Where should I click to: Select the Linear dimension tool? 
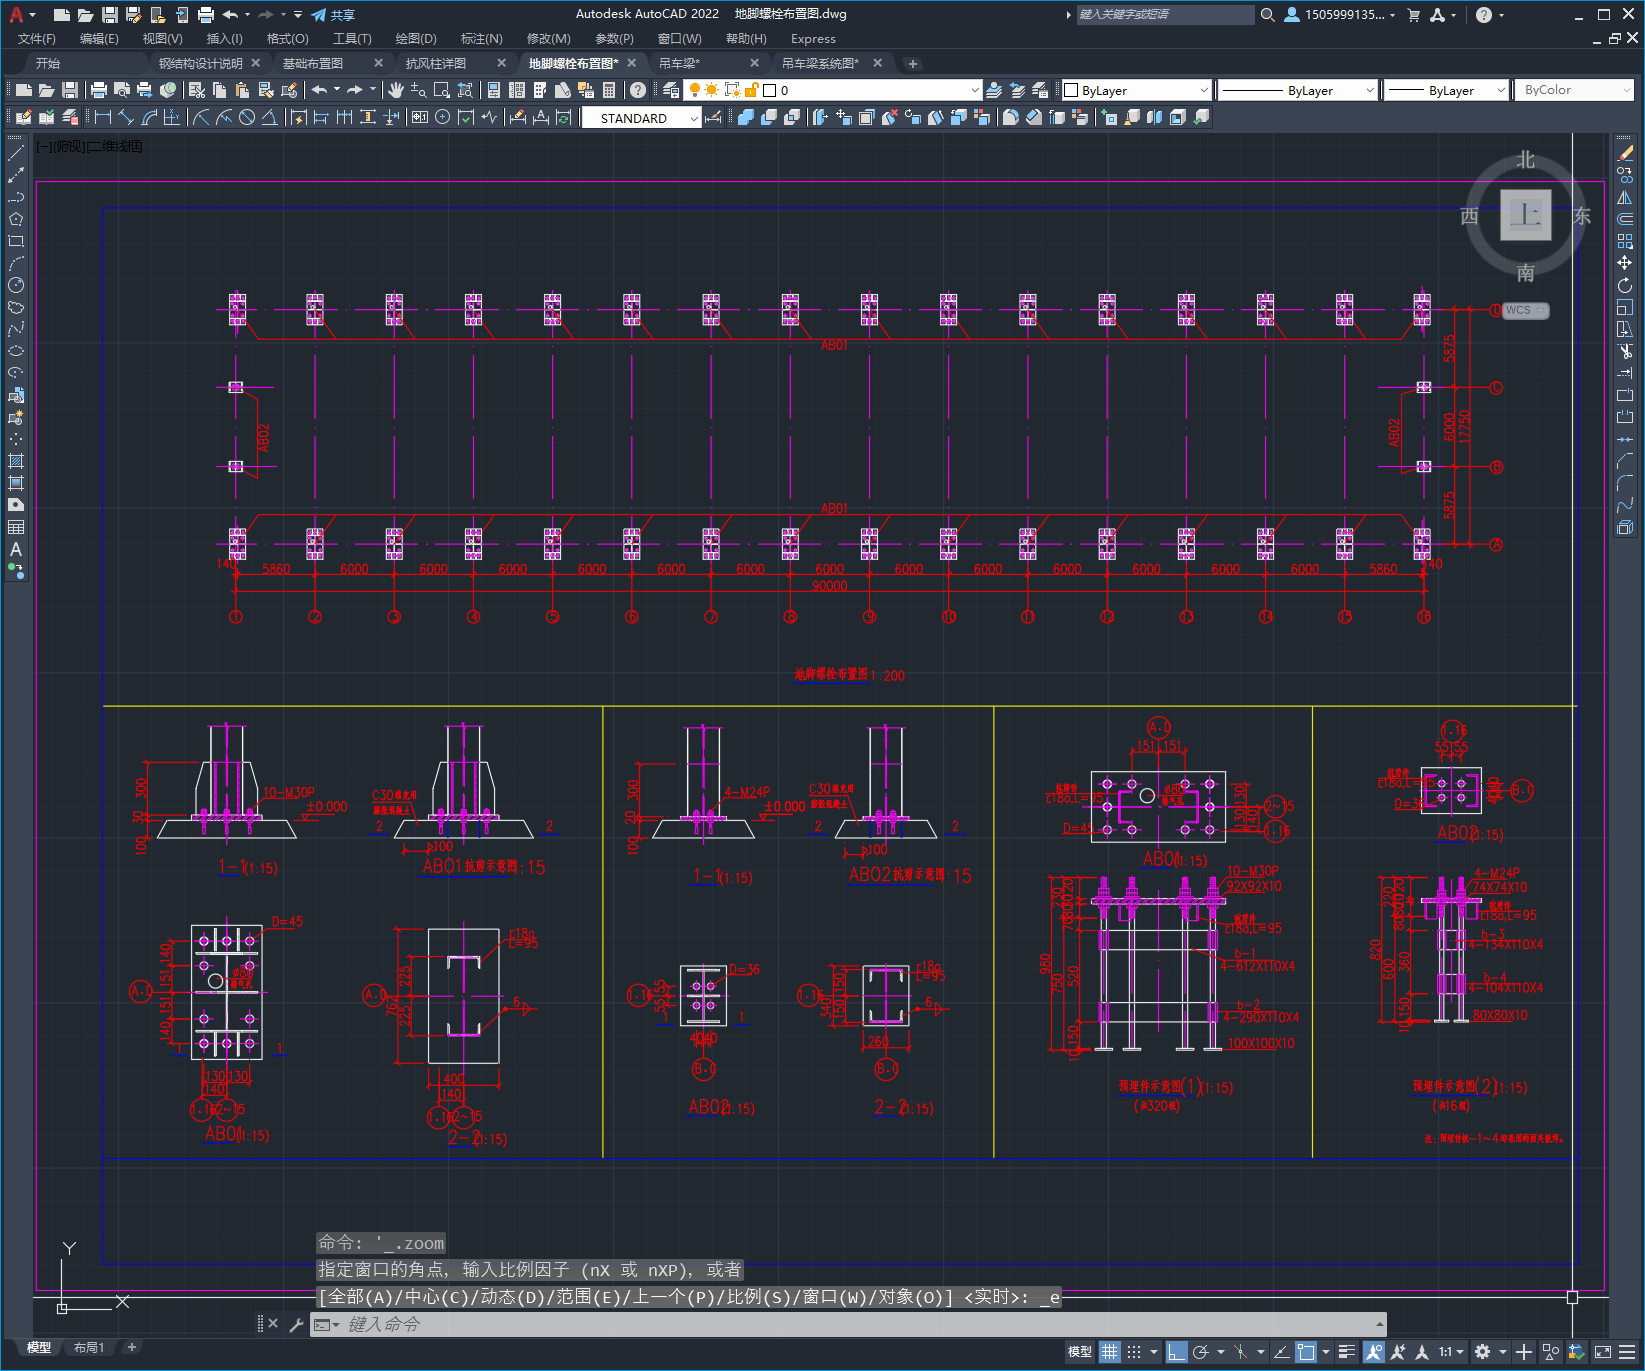pyautogui.click(x=102, y=117)
